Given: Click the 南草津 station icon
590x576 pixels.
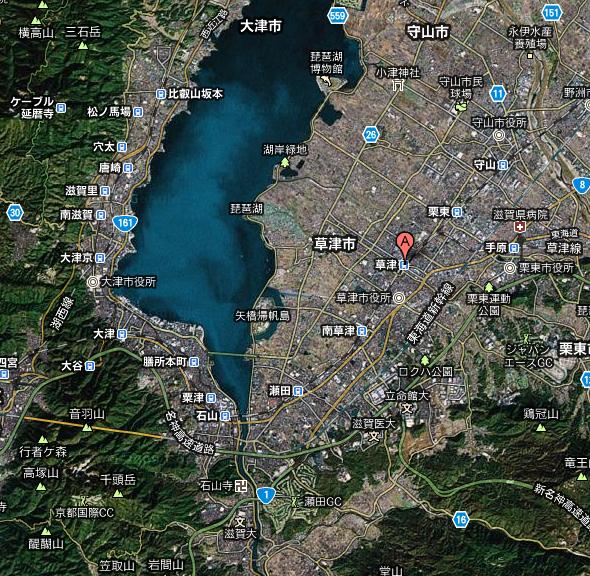Looking at the screenshot, I should tap(362, 331).
